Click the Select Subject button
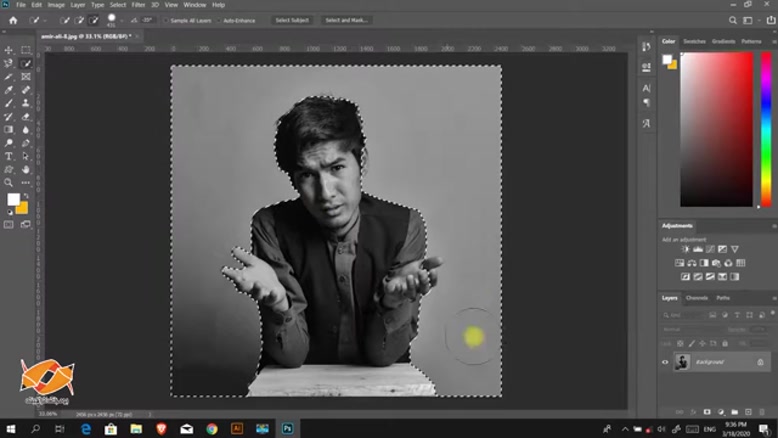Image resolution: width=778 pixels, height=438 pixels. 292,20
